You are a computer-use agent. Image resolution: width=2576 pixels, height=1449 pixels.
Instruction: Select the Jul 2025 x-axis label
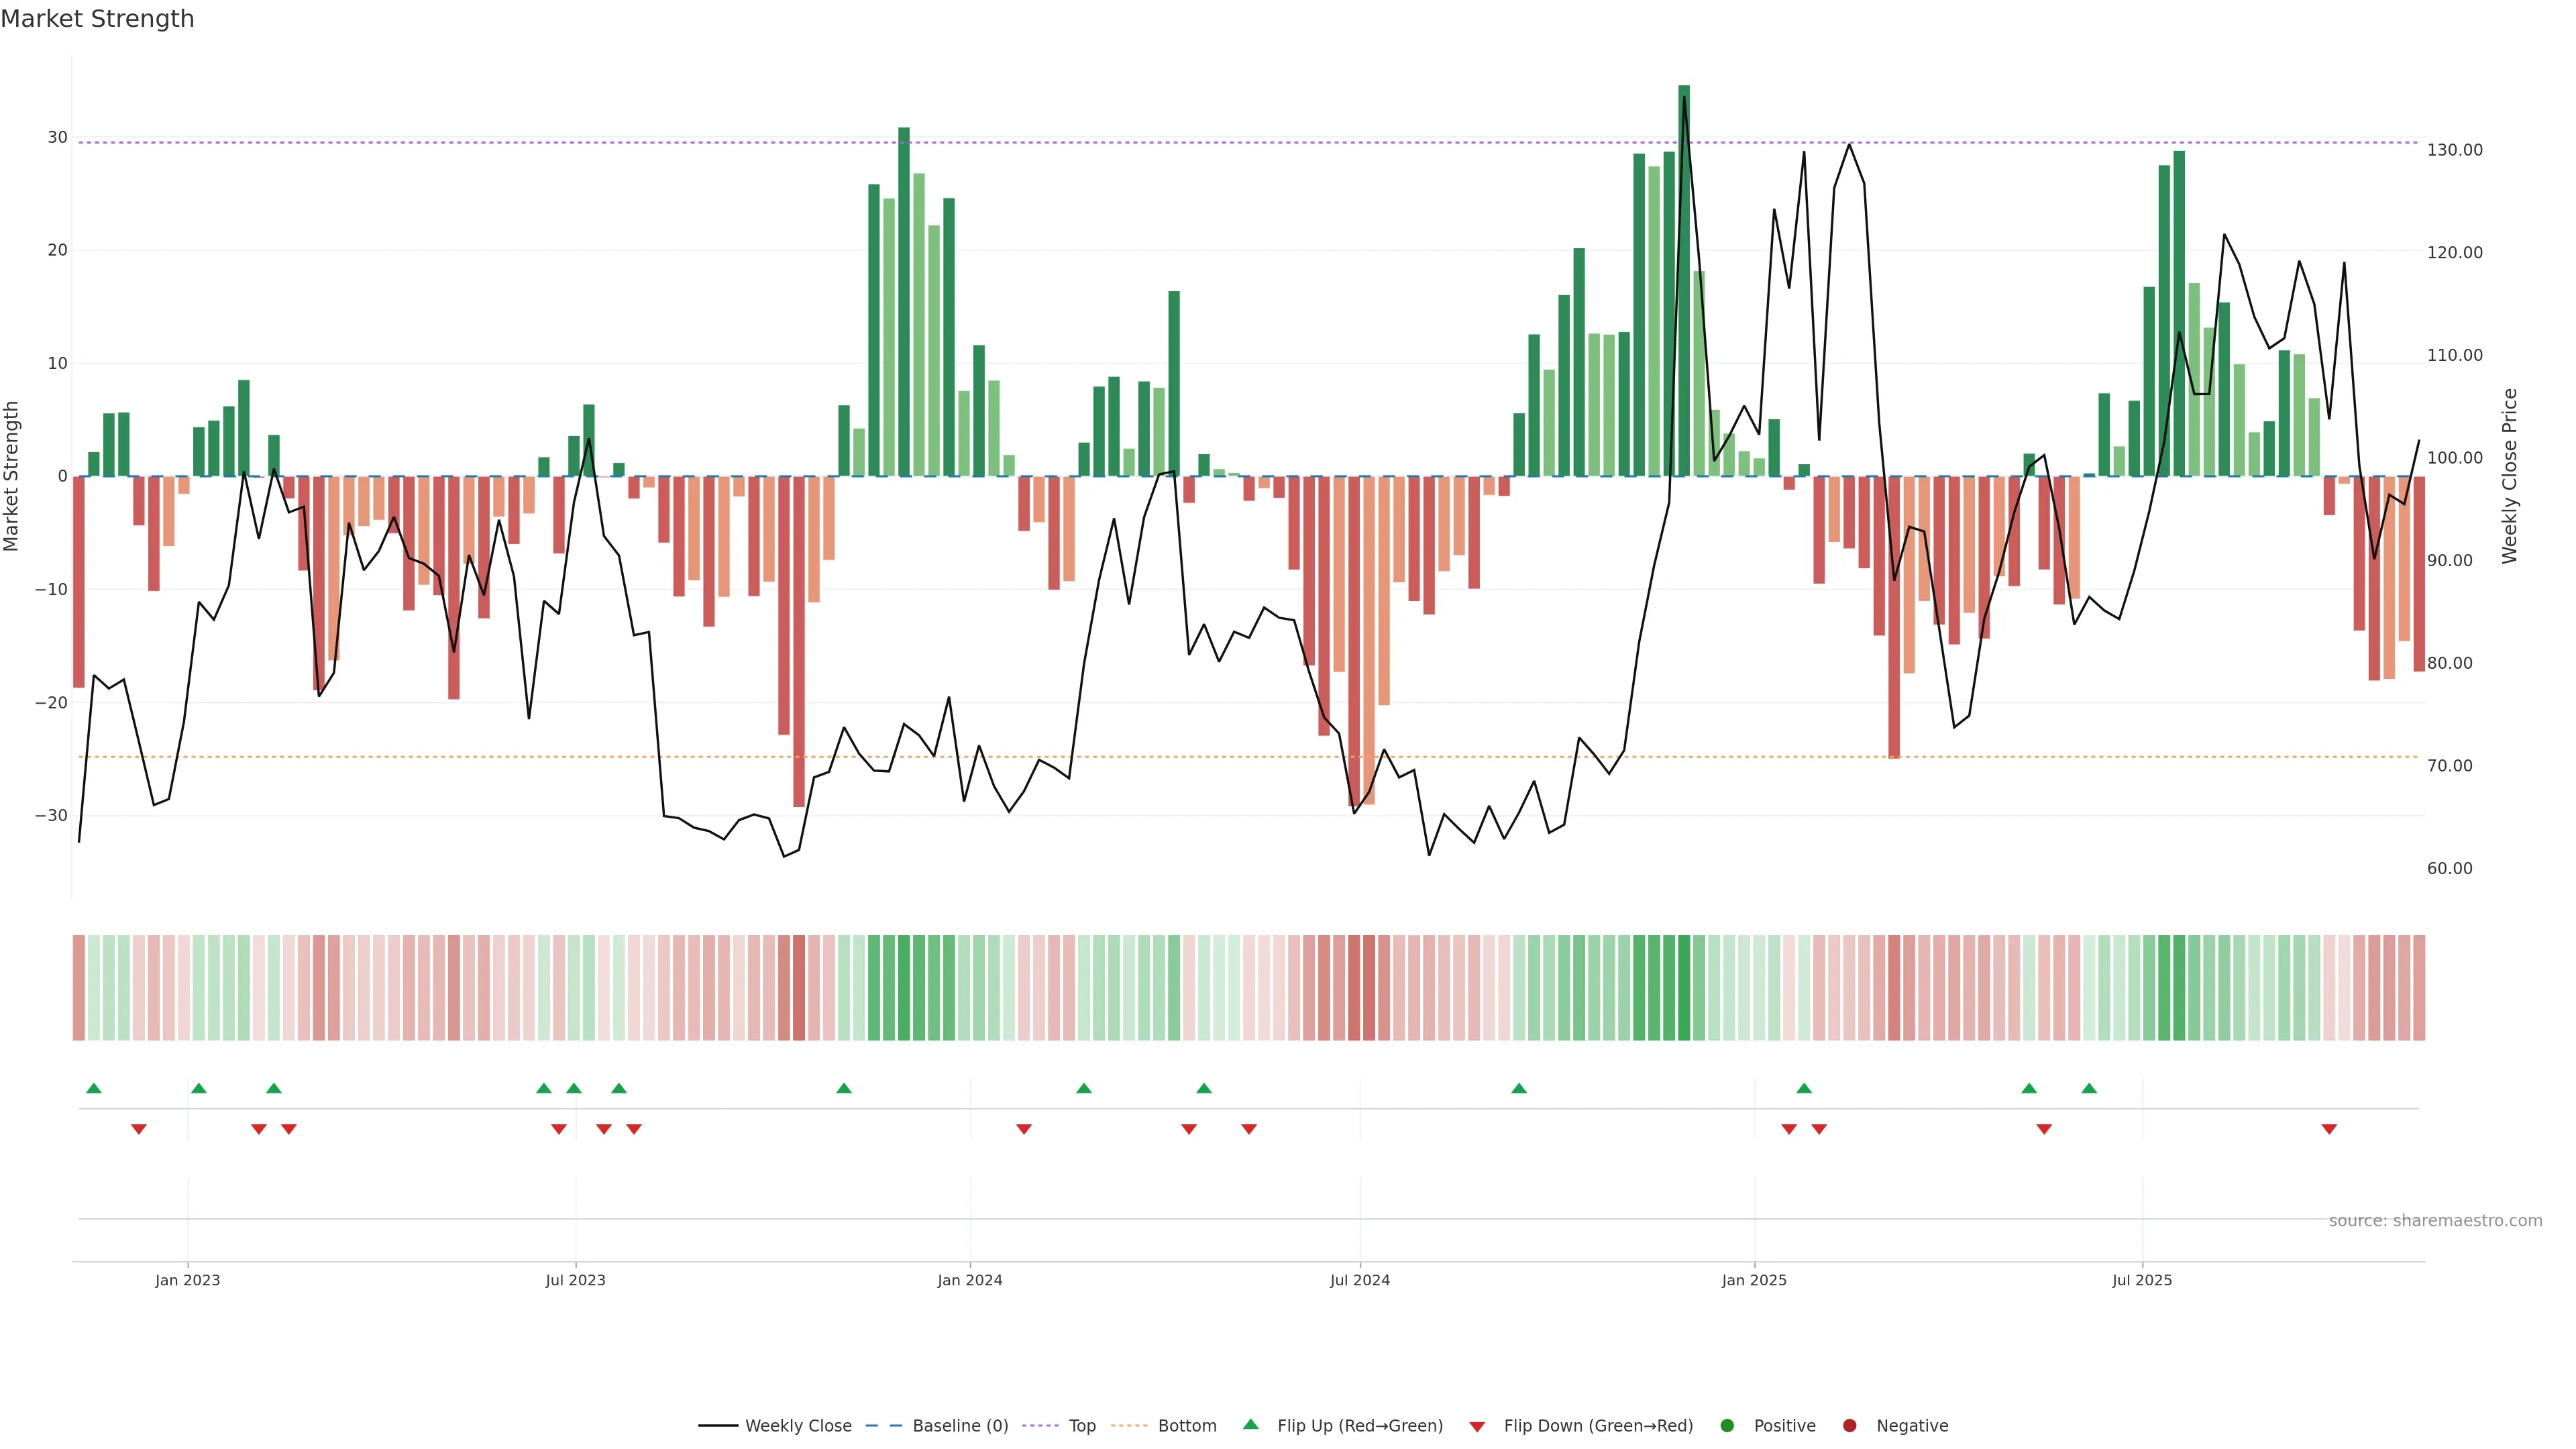click(x=2142, y=1280)
